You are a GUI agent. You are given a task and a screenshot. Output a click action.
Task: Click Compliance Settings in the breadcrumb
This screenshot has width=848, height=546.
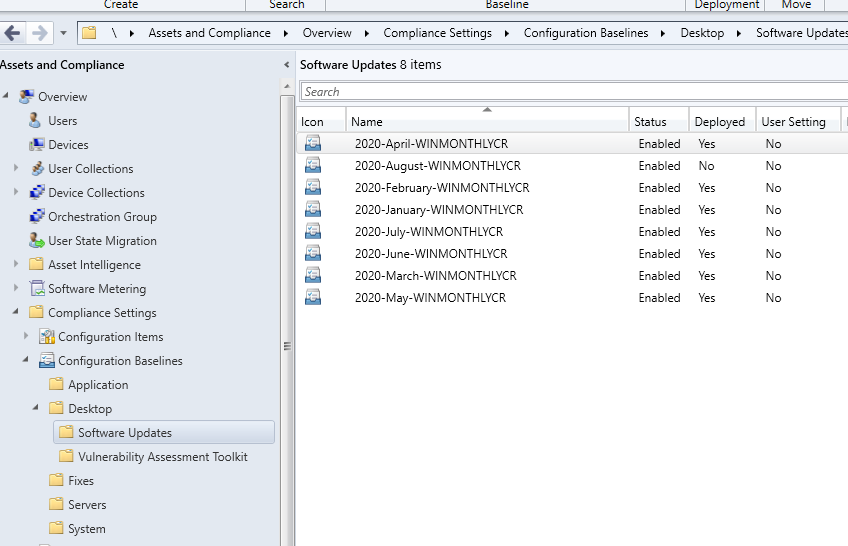(438, 33)
